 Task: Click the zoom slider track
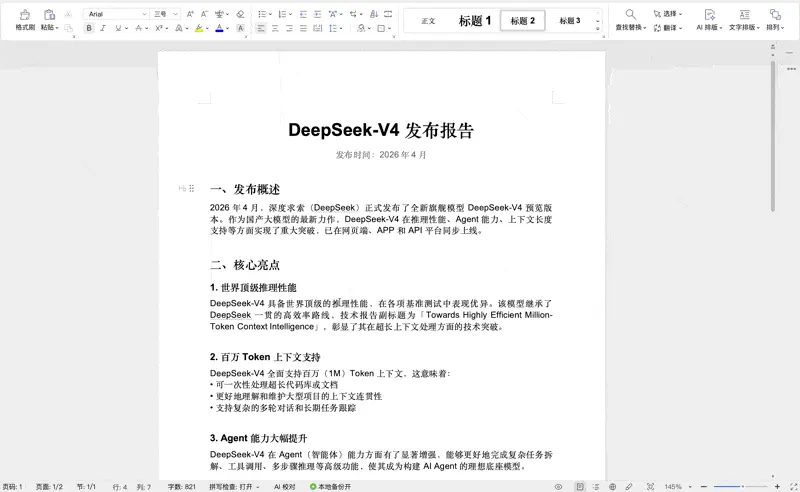point(740,487)
